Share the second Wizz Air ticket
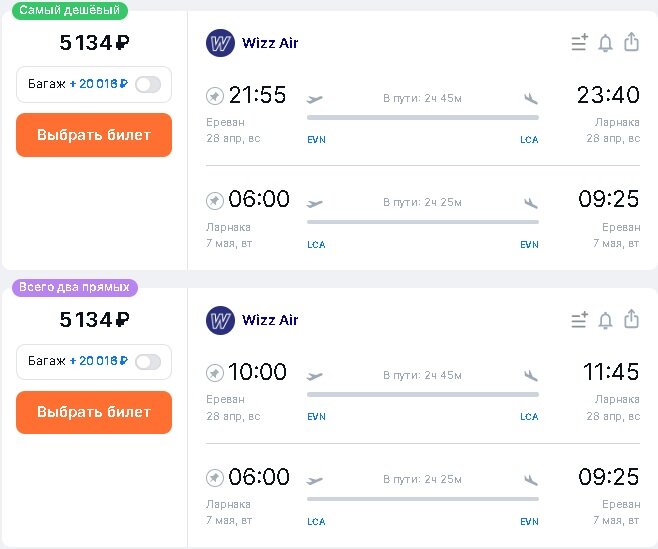The width and height of the screenshot is (658, 549). 632,319
